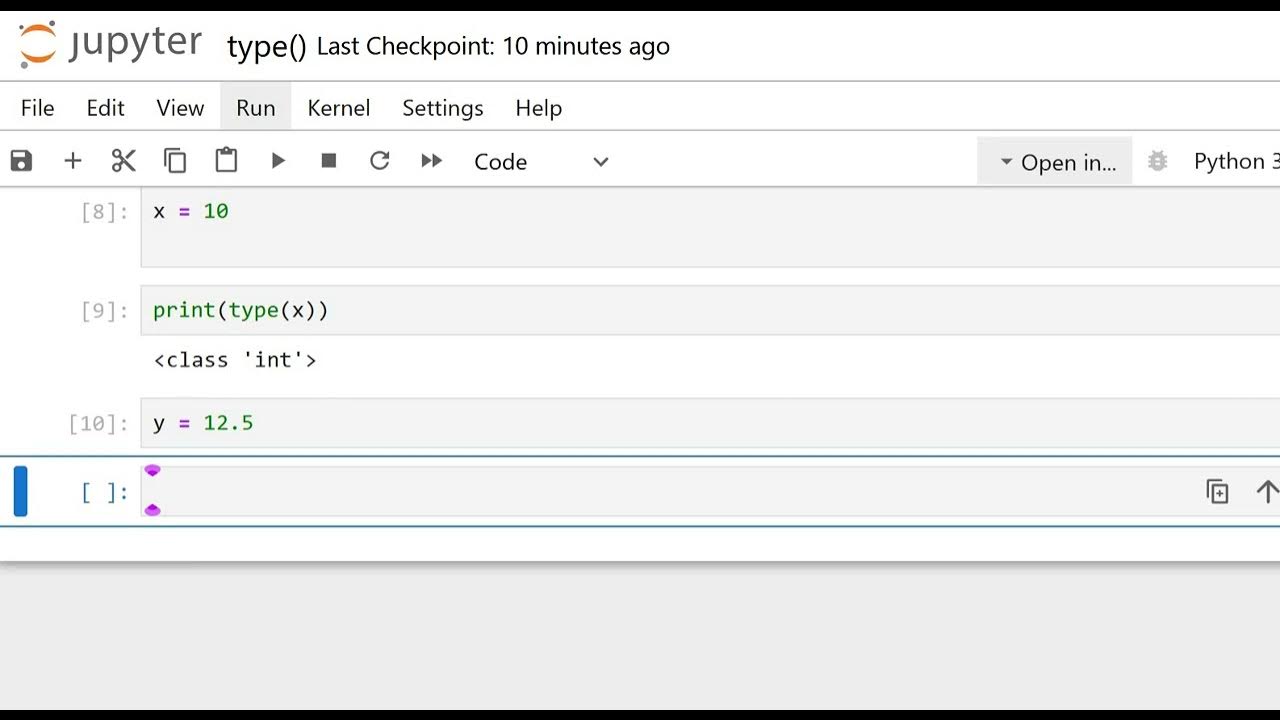This screenshot has height=720, width=1280.
Task: Cut selected cell with scissors icon
Action: point(123,161)
